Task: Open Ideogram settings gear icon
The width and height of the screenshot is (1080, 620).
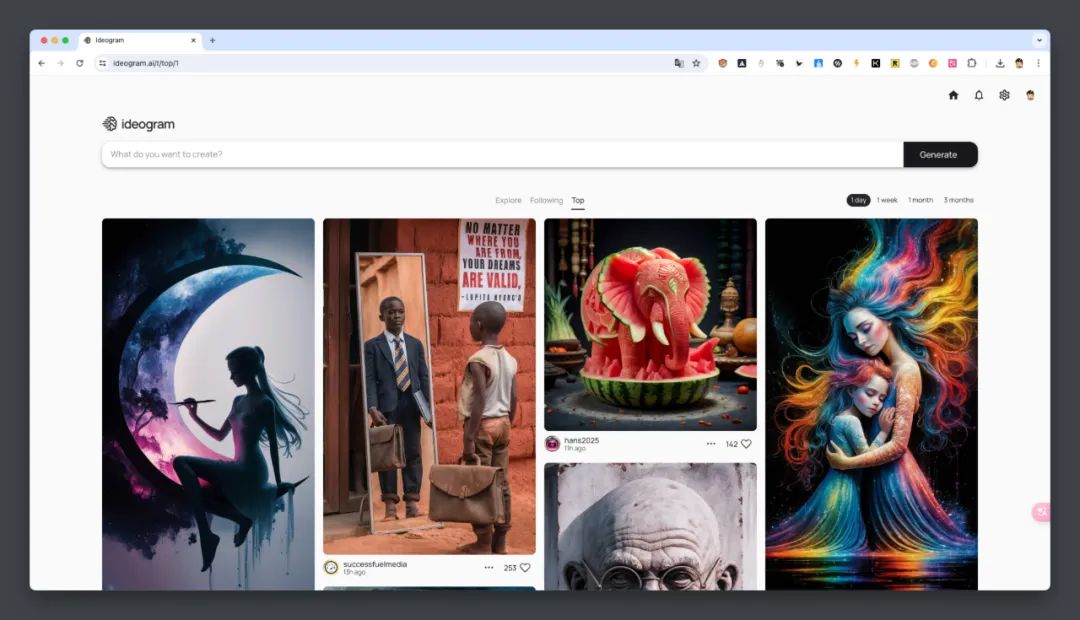Action: (1004, 95)
